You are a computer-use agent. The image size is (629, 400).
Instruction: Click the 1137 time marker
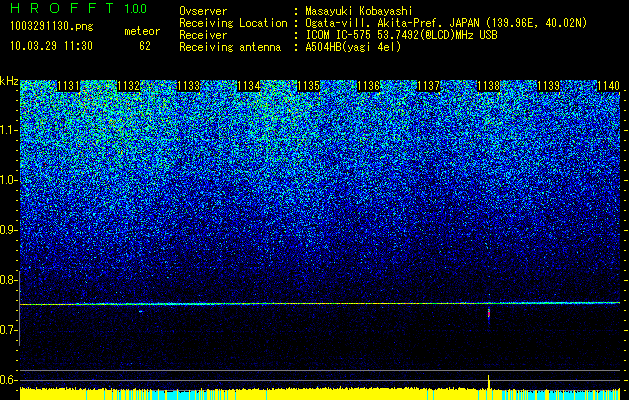point(429,86)
